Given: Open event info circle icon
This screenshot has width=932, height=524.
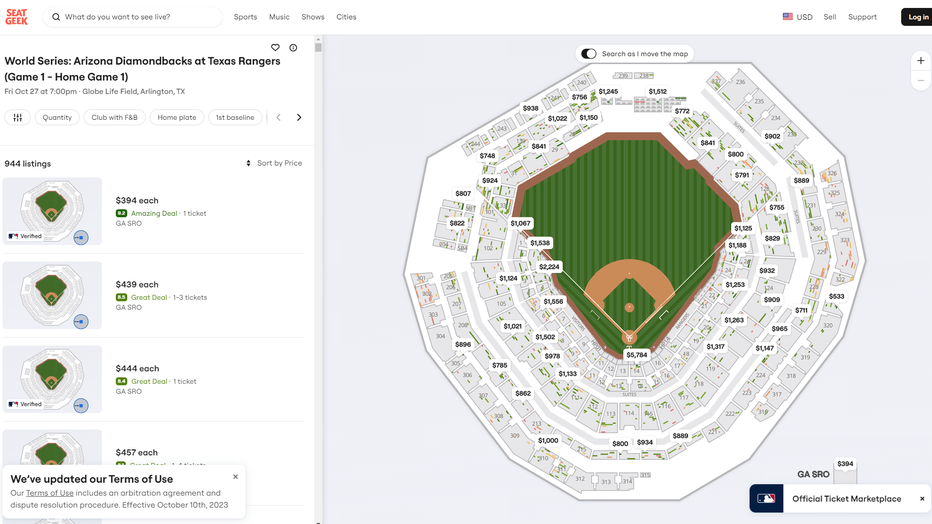Looking at the screenshot, I should [293, 47].
